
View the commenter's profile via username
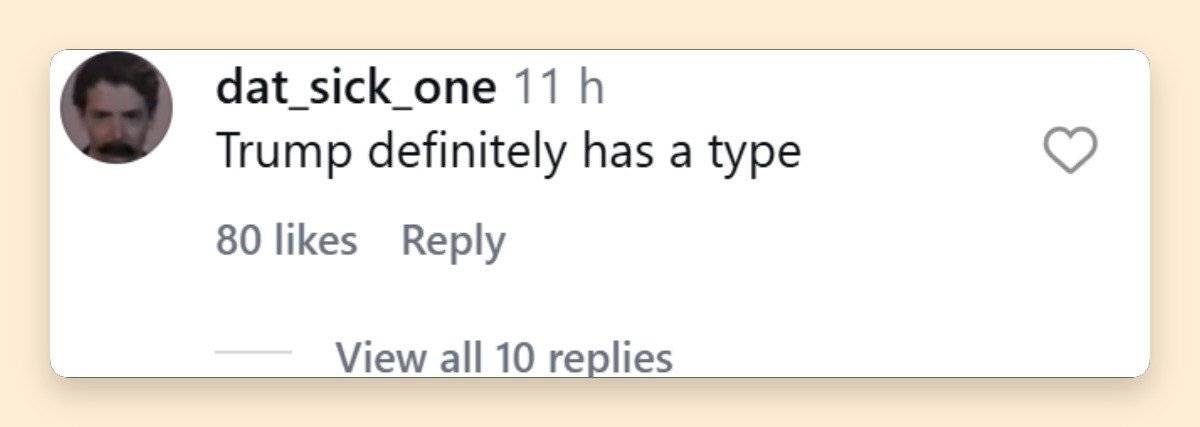pyautogui.click(x=356, y=90)
